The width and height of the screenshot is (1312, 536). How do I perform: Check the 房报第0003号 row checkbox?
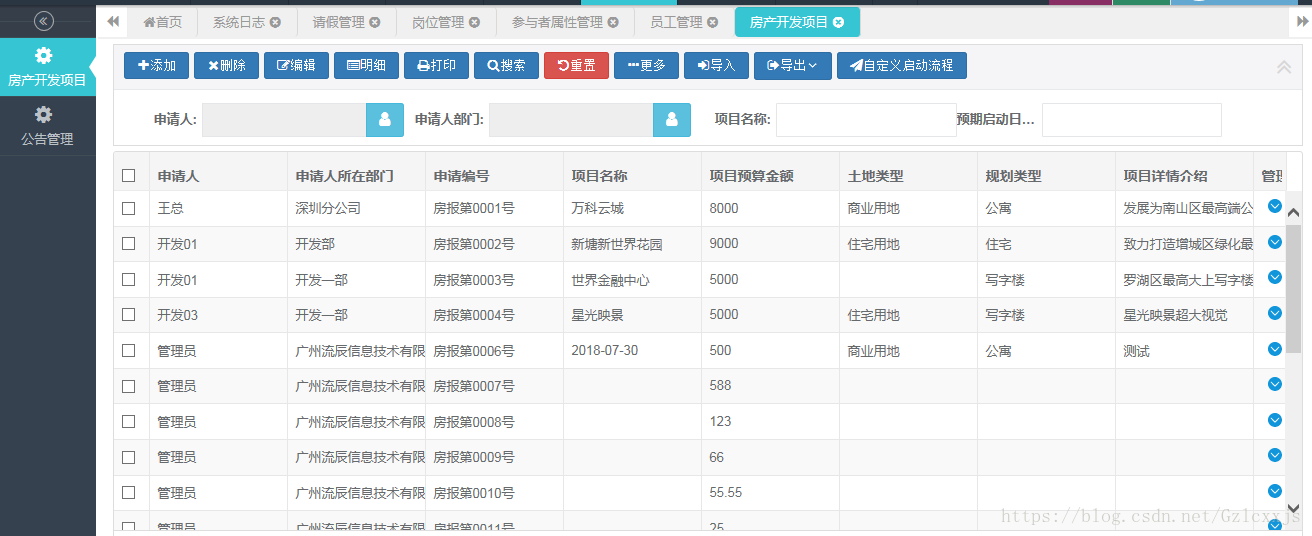[128, 279]
